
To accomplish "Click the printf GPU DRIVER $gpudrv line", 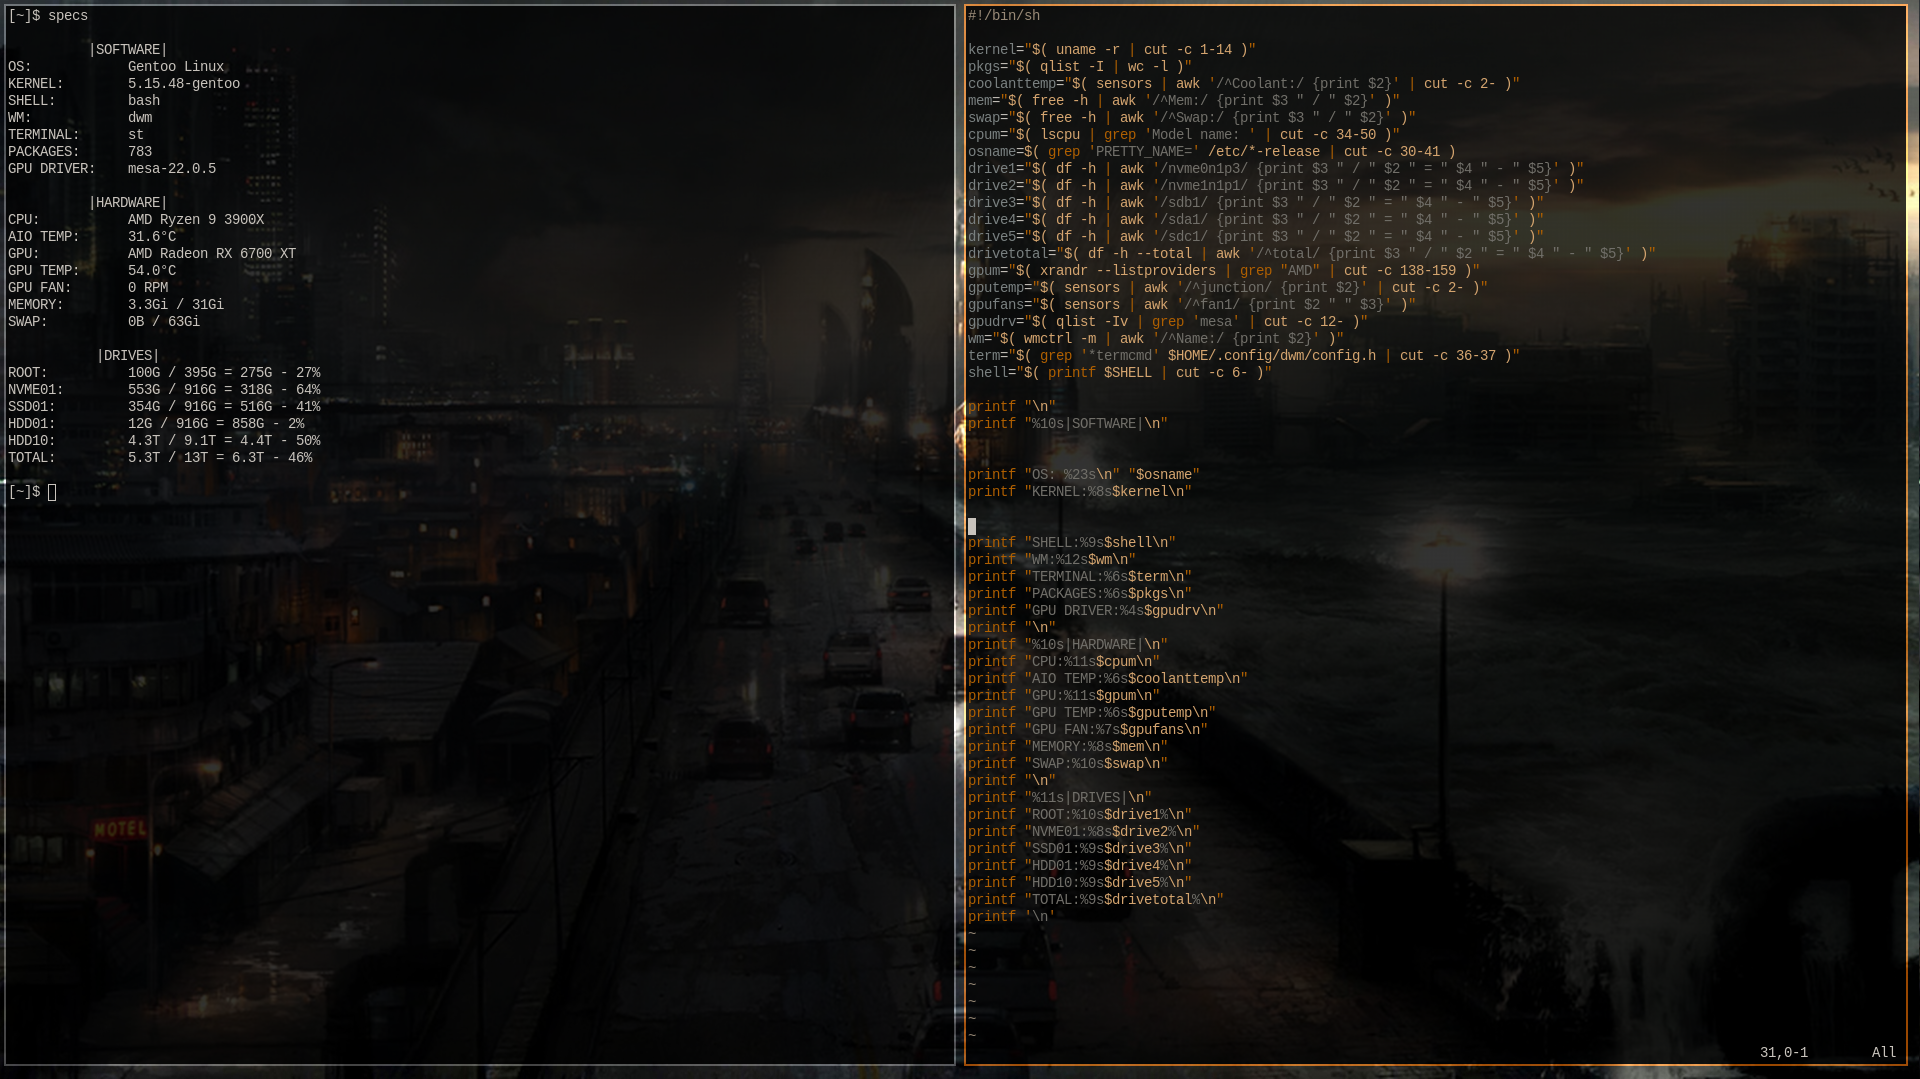I will click(x=1096, y=611).
